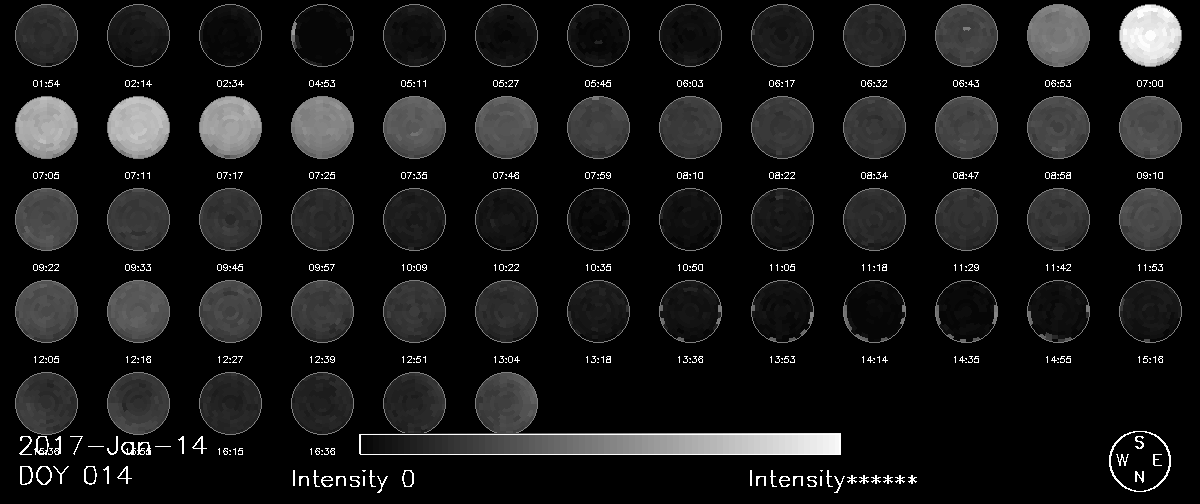Open the disk image for 09:57
Image resolution: width=1200 pixels, height=504 pixels.
(x=322, y=219)
